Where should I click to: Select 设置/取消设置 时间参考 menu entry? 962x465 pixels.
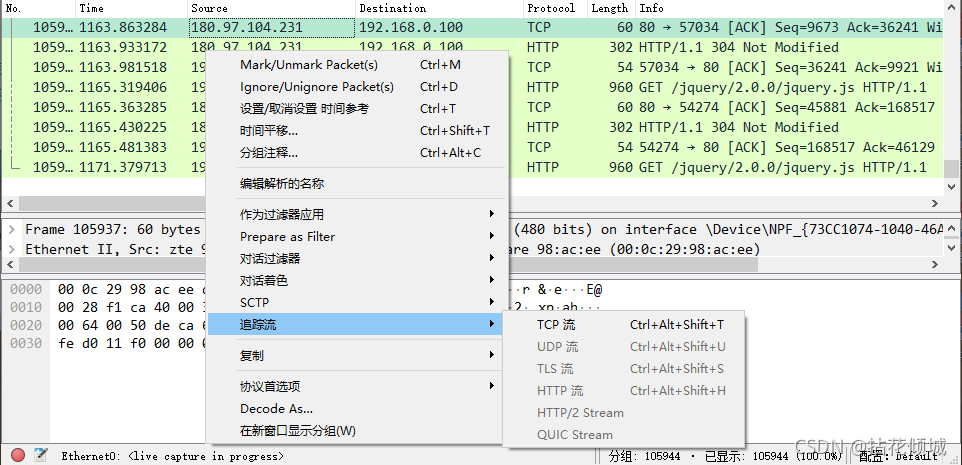click(357, 109)
